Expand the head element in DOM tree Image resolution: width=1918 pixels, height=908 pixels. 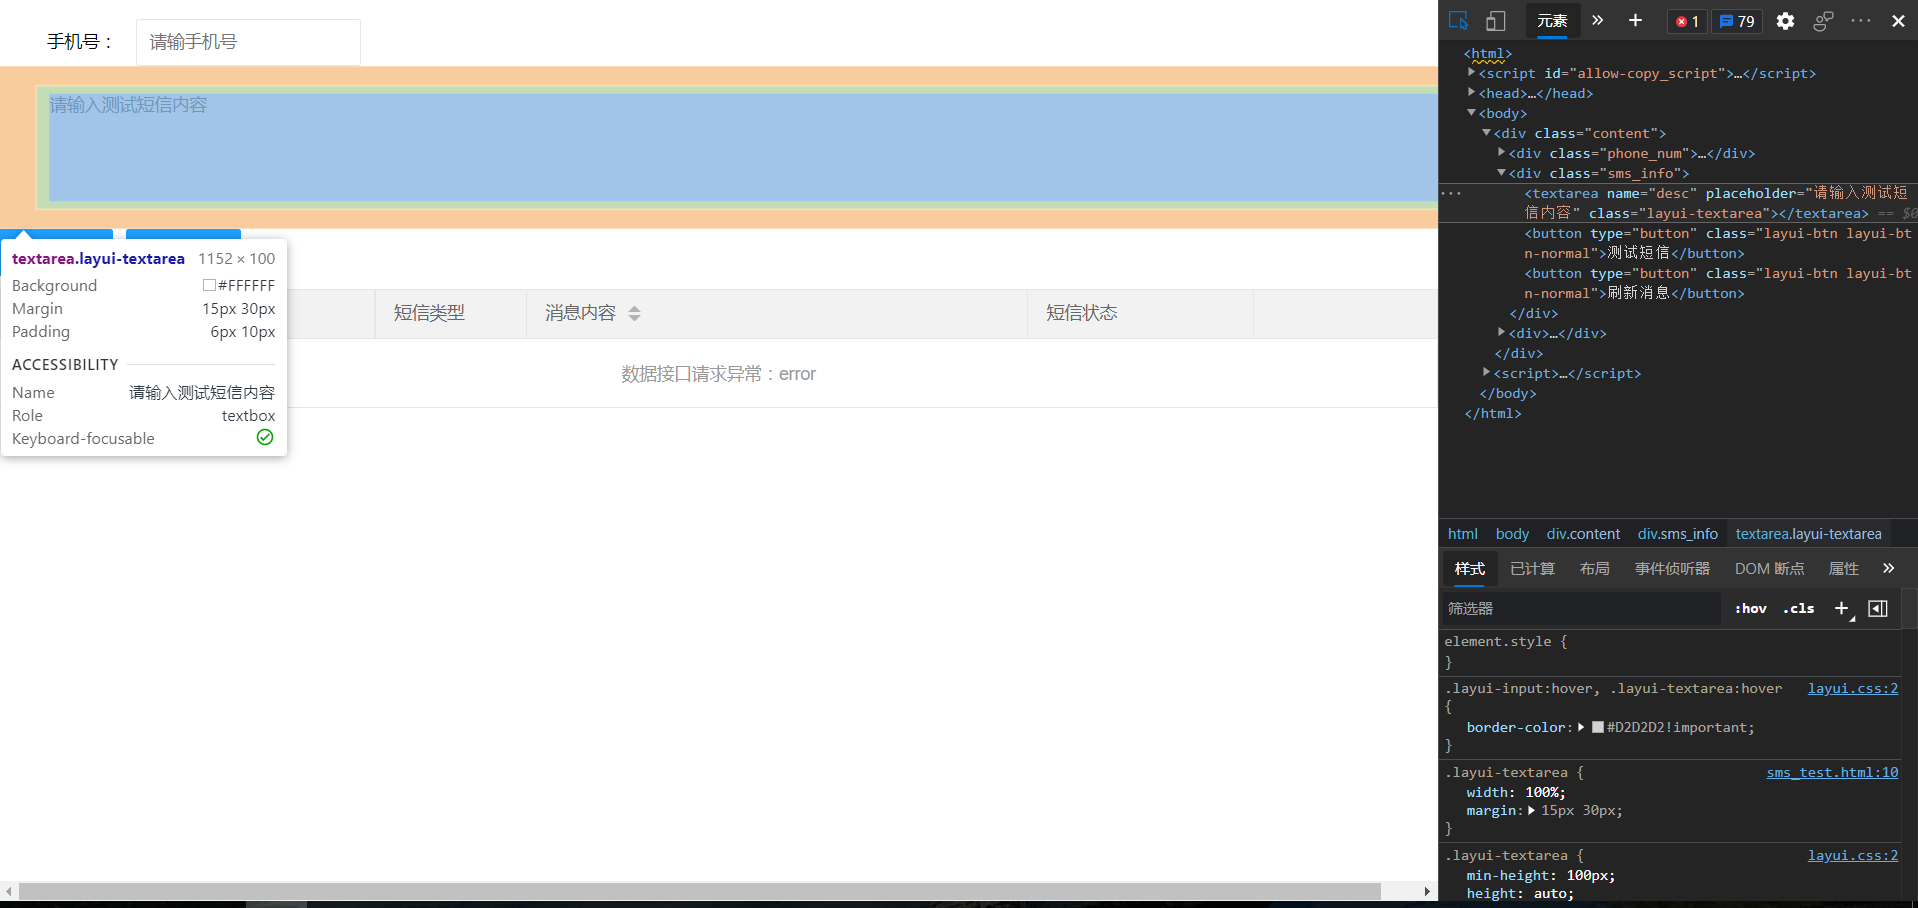point(1470,92)
